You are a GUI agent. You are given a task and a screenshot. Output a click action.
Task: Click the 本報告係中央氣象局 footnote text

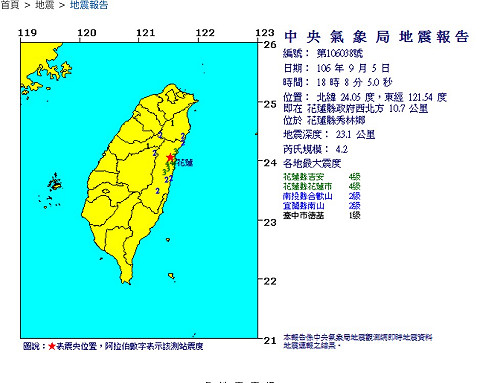[358, 341]
